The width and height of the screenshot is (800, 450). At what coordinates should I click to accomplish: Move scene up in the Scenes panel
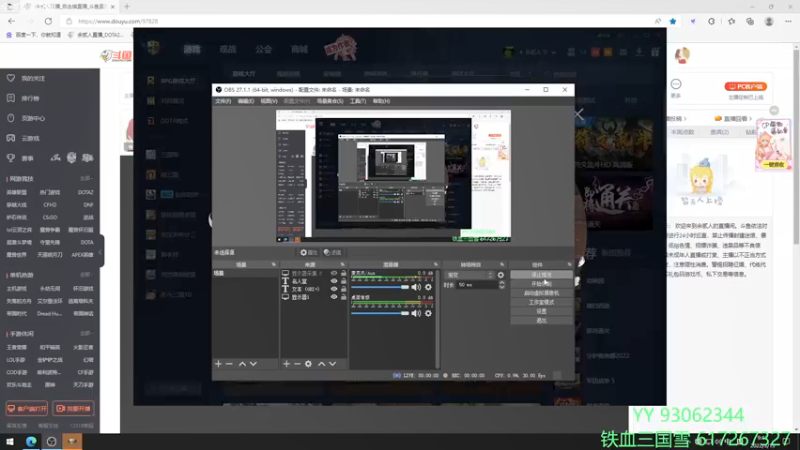(242, 364)
